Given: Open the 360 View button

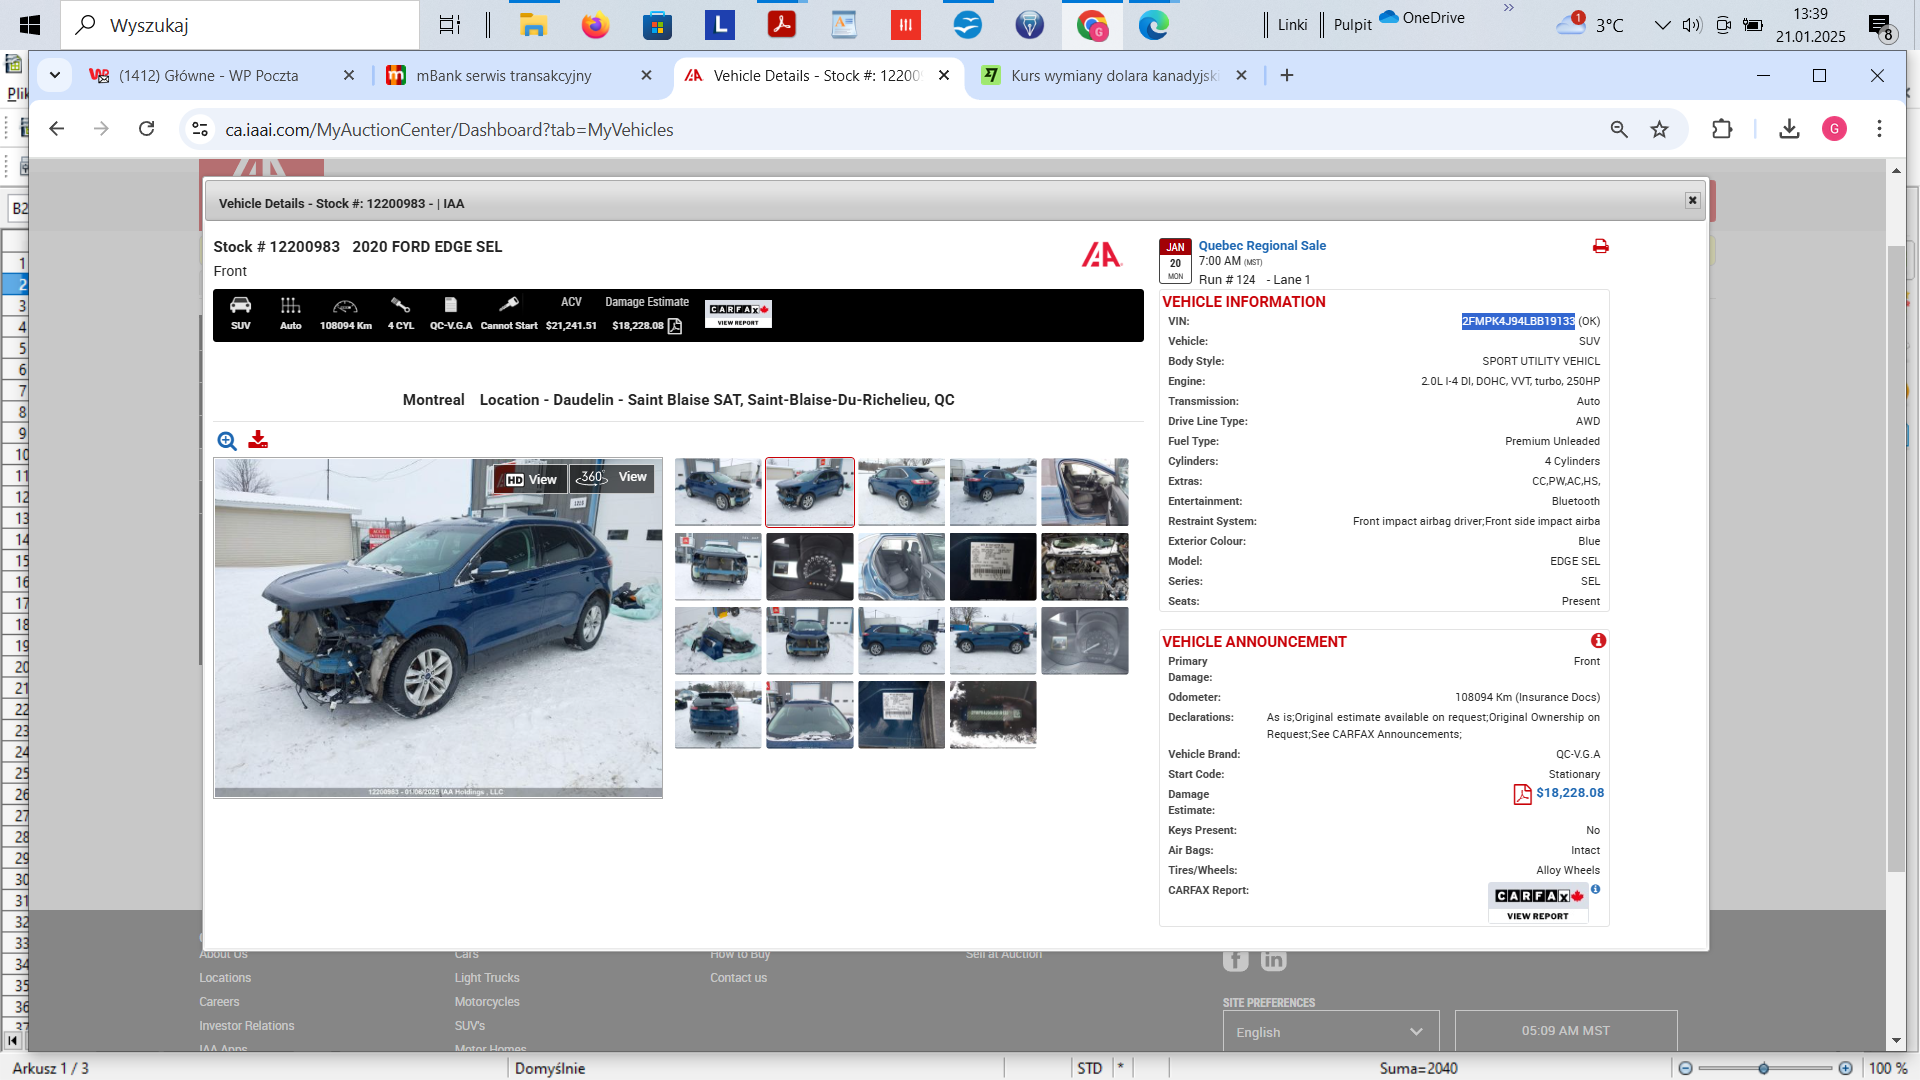Looking at the screenshot, I should click(613, 478).
